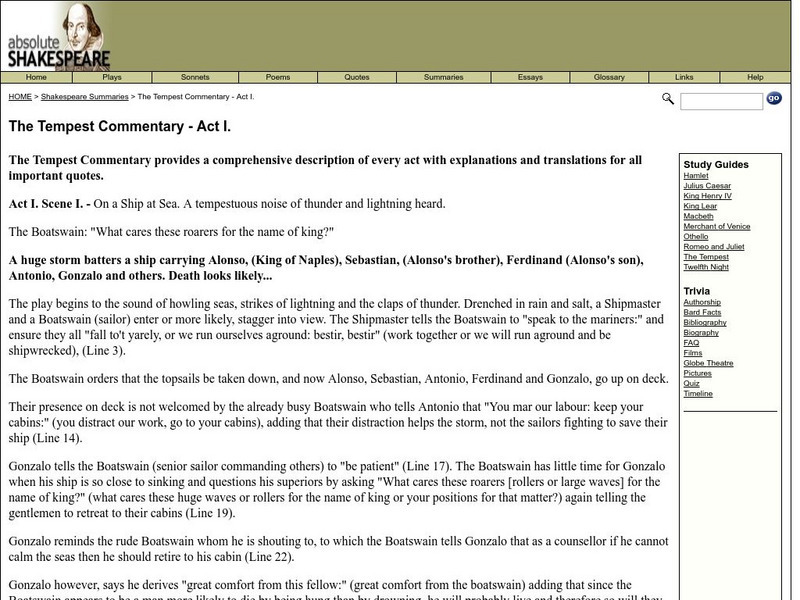Open the Globe Theatre trivia link

(x=708, y=361)
